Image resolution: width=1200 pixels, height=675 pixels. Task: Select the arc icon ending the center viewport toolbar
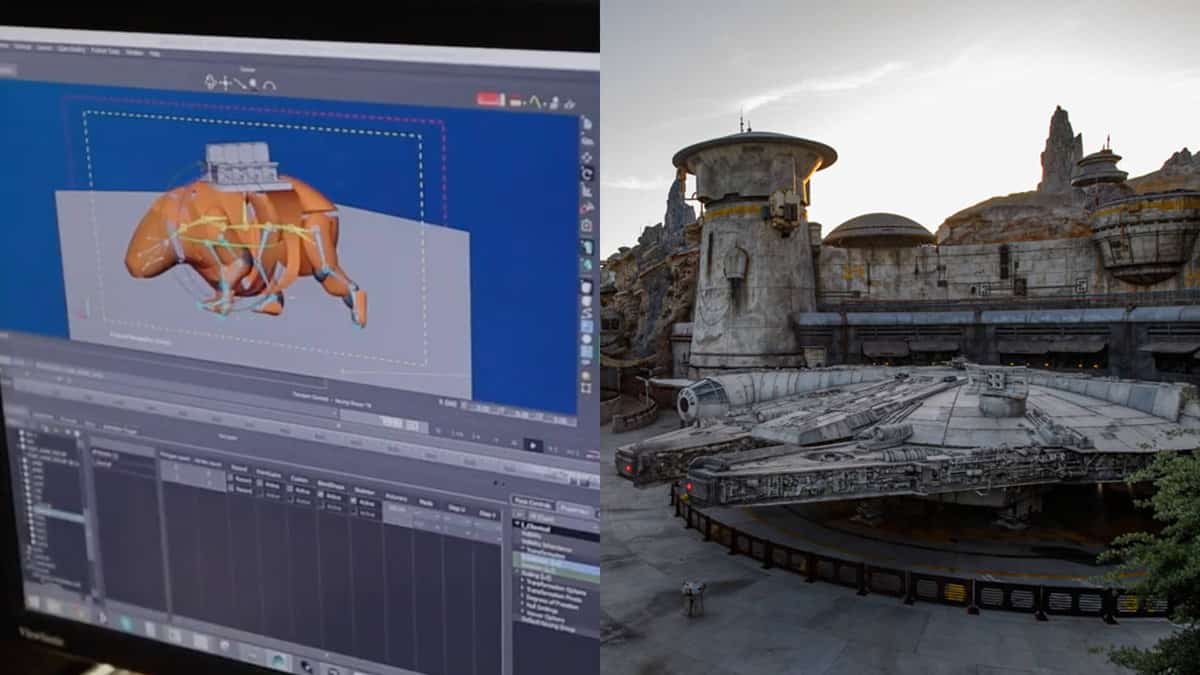tap(269, 86)
